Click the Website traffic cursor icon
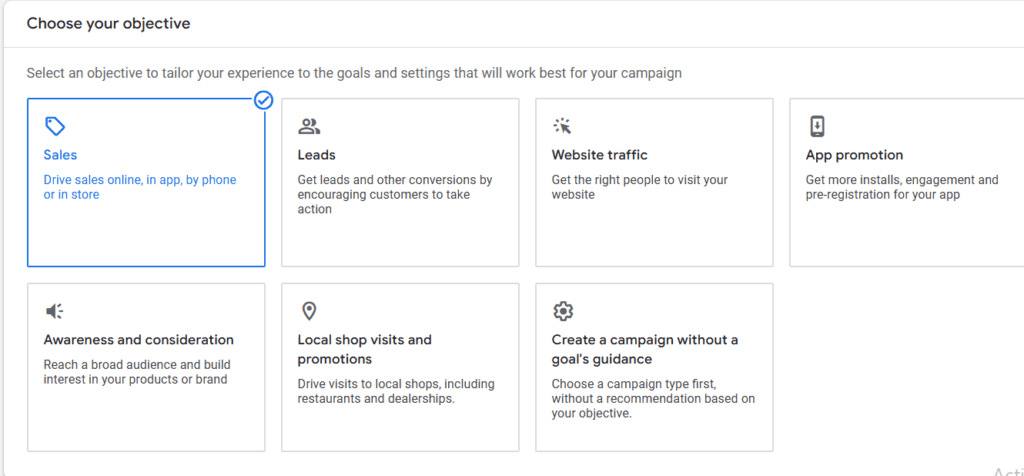 562,126
